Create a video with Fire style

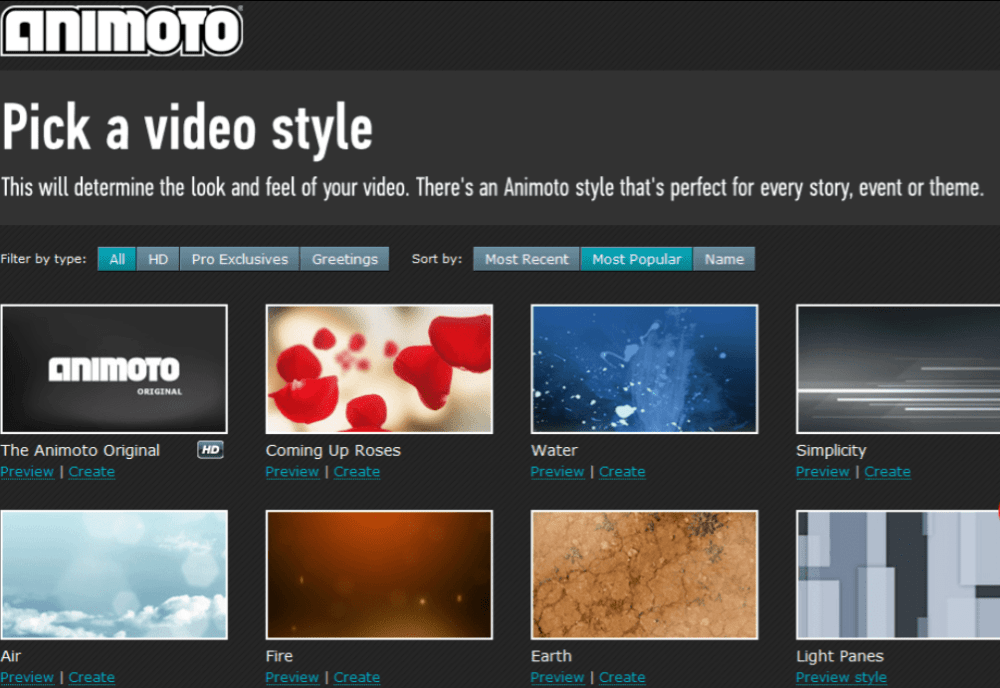click(x=357, y=677)
